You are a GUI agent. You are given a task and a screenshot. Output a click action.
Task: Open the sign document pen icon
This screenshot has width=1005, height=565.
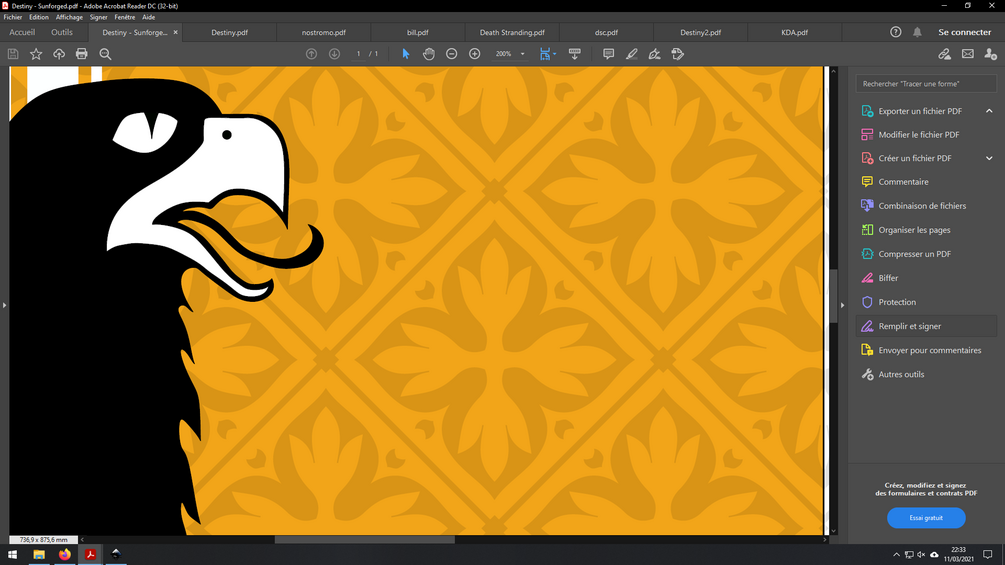click(x=654, y=54)
